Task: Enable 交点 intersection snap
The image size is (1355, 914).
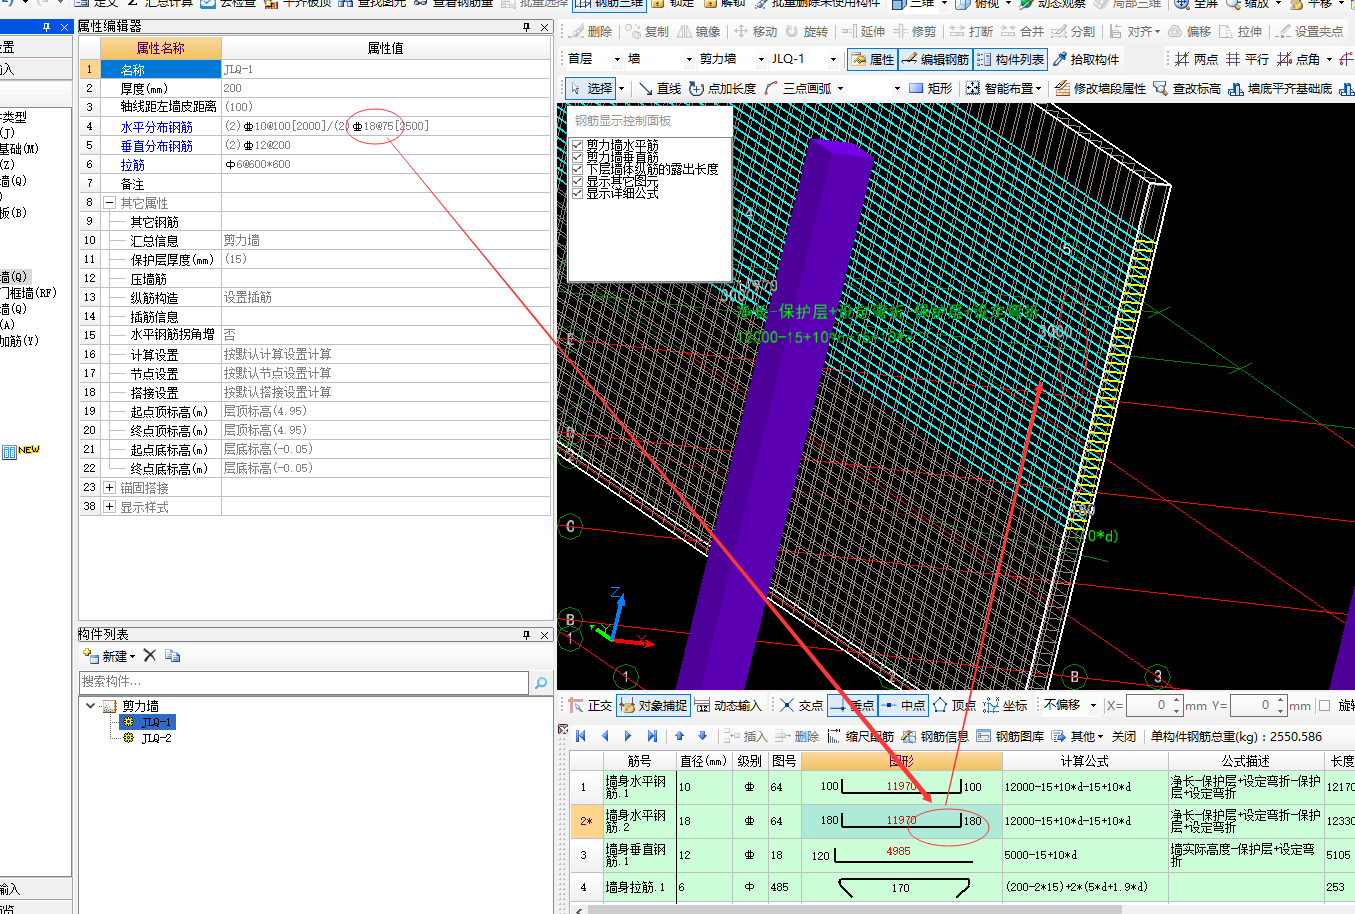Action: click(801, 706)
